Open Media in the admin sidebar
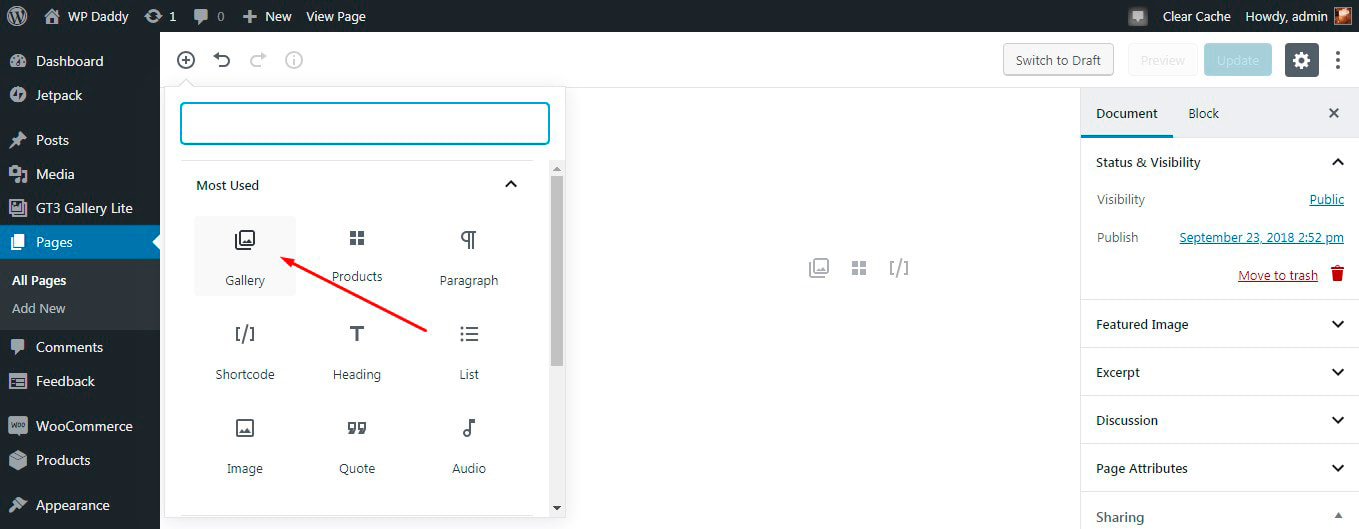1359x529 pixels. coord(80,174)
